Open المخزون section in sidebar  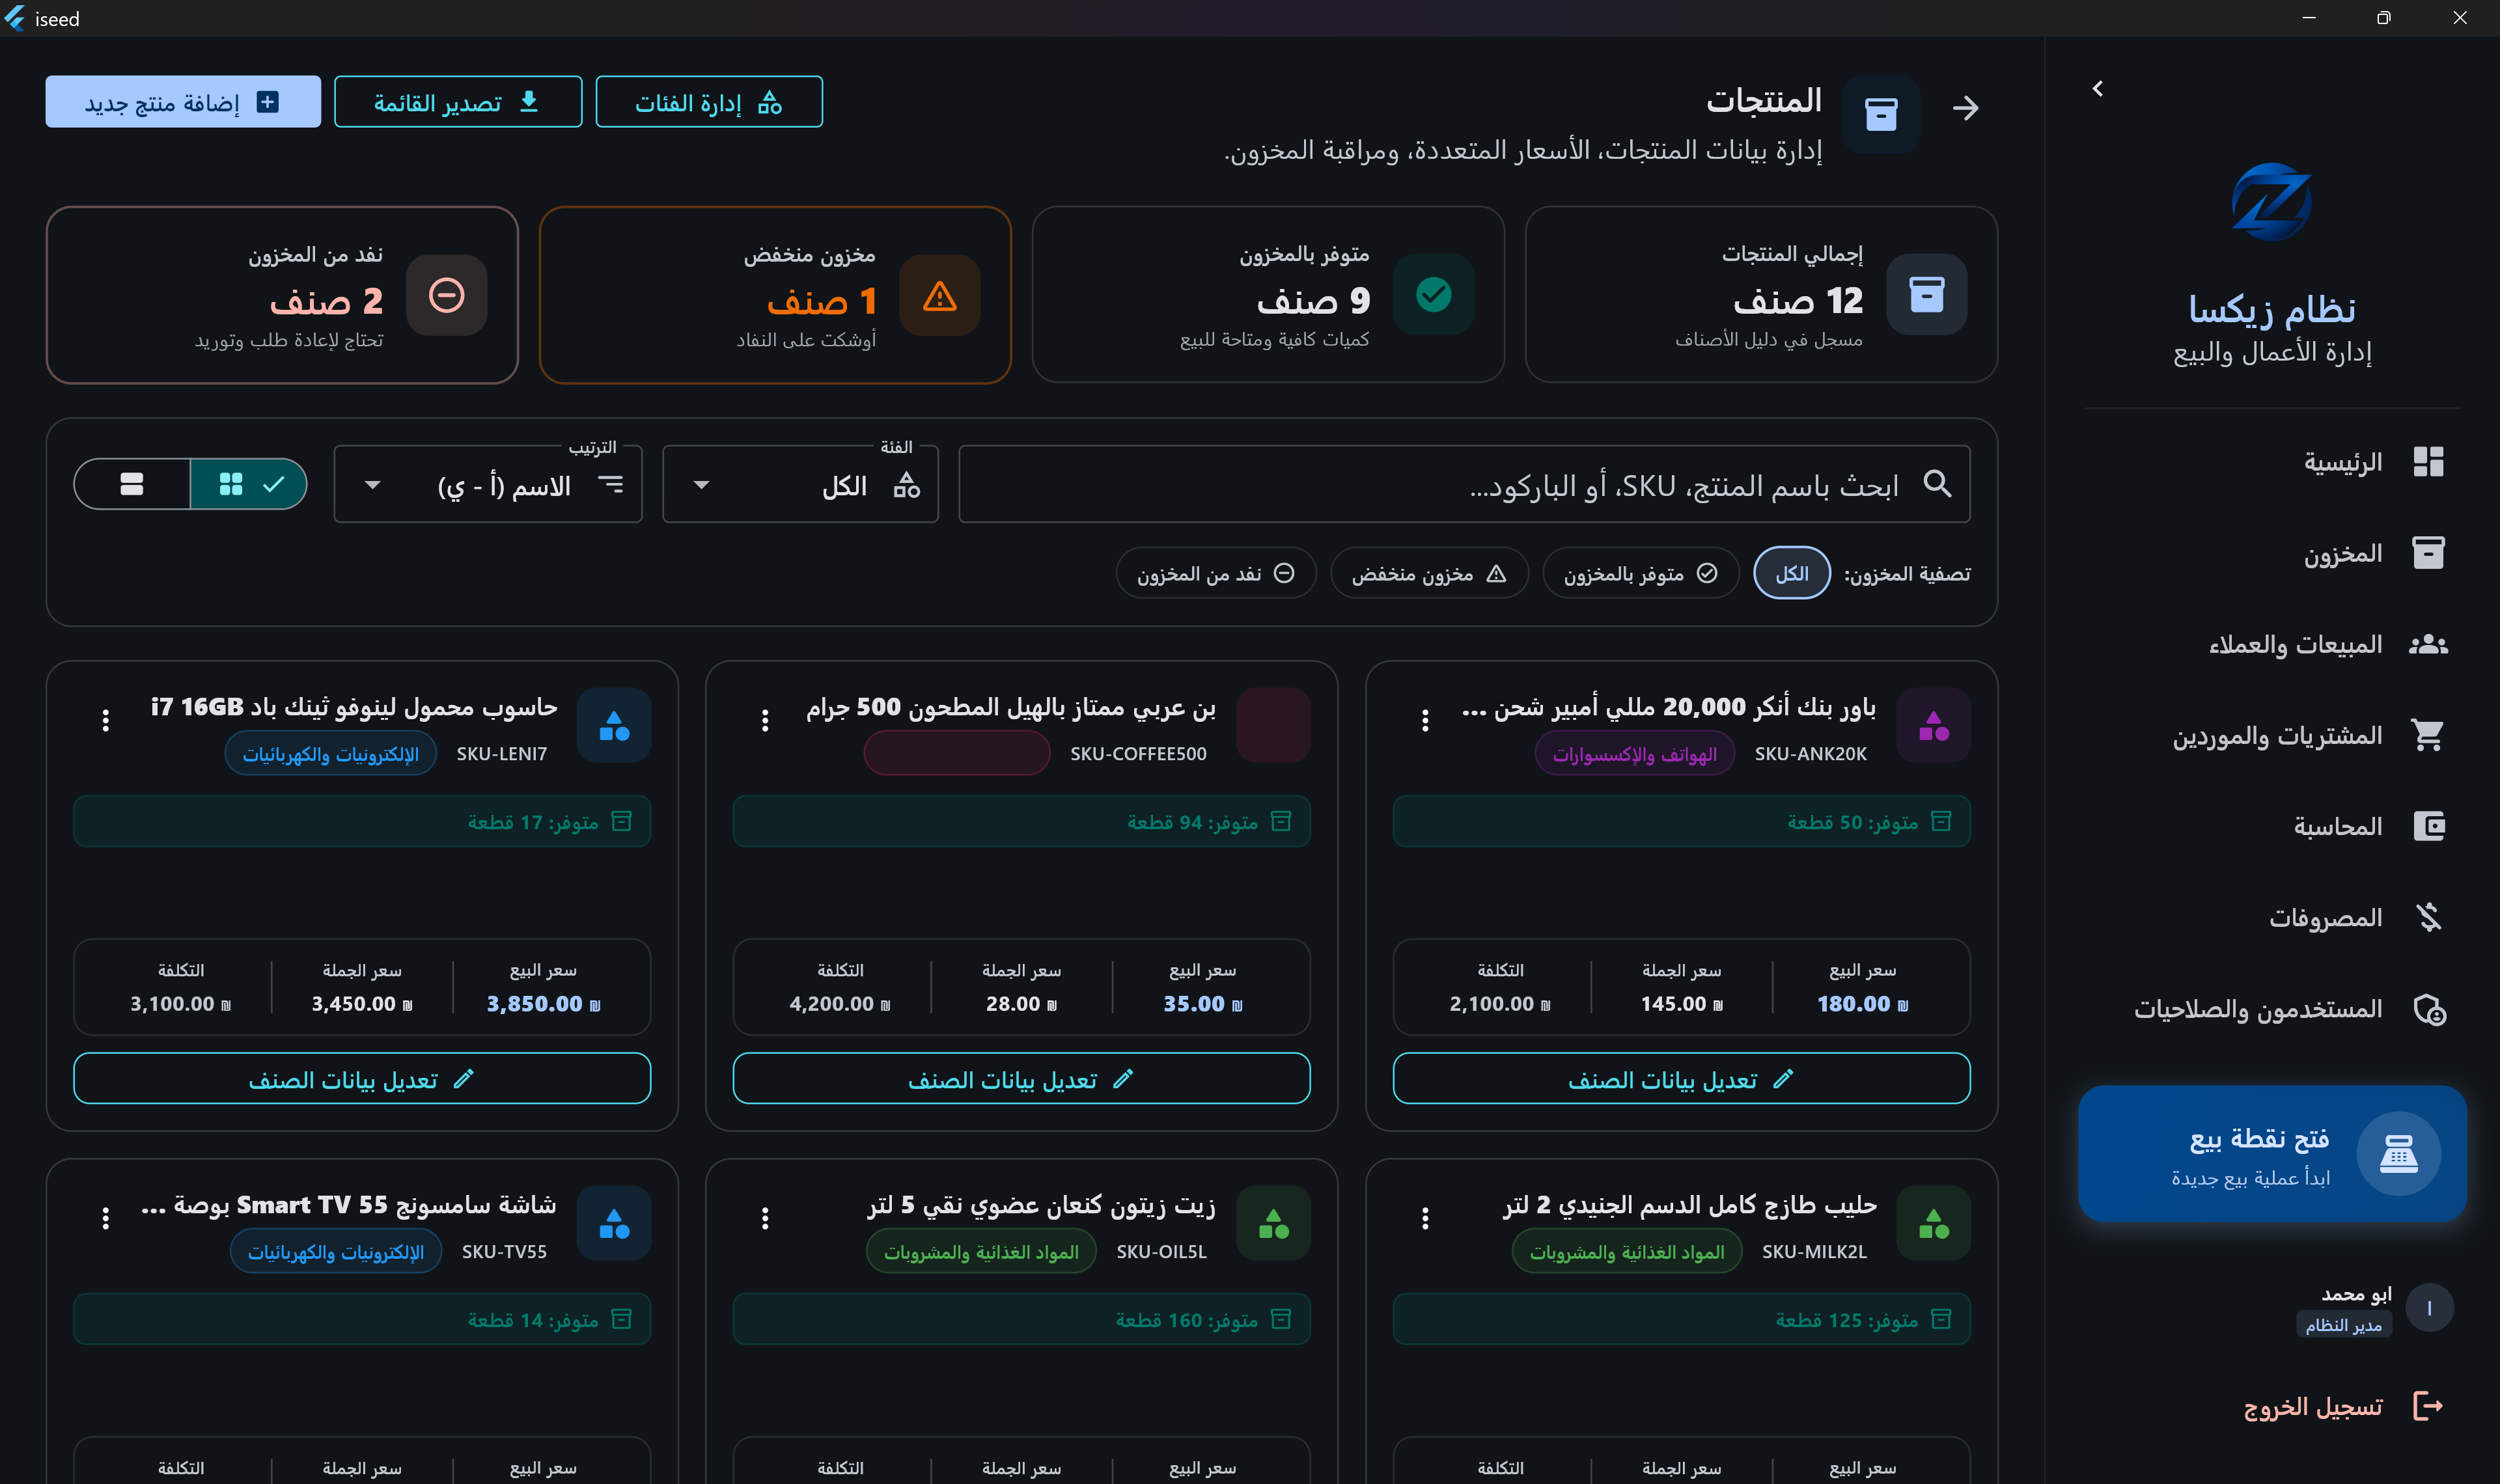tap(2272, 553)
